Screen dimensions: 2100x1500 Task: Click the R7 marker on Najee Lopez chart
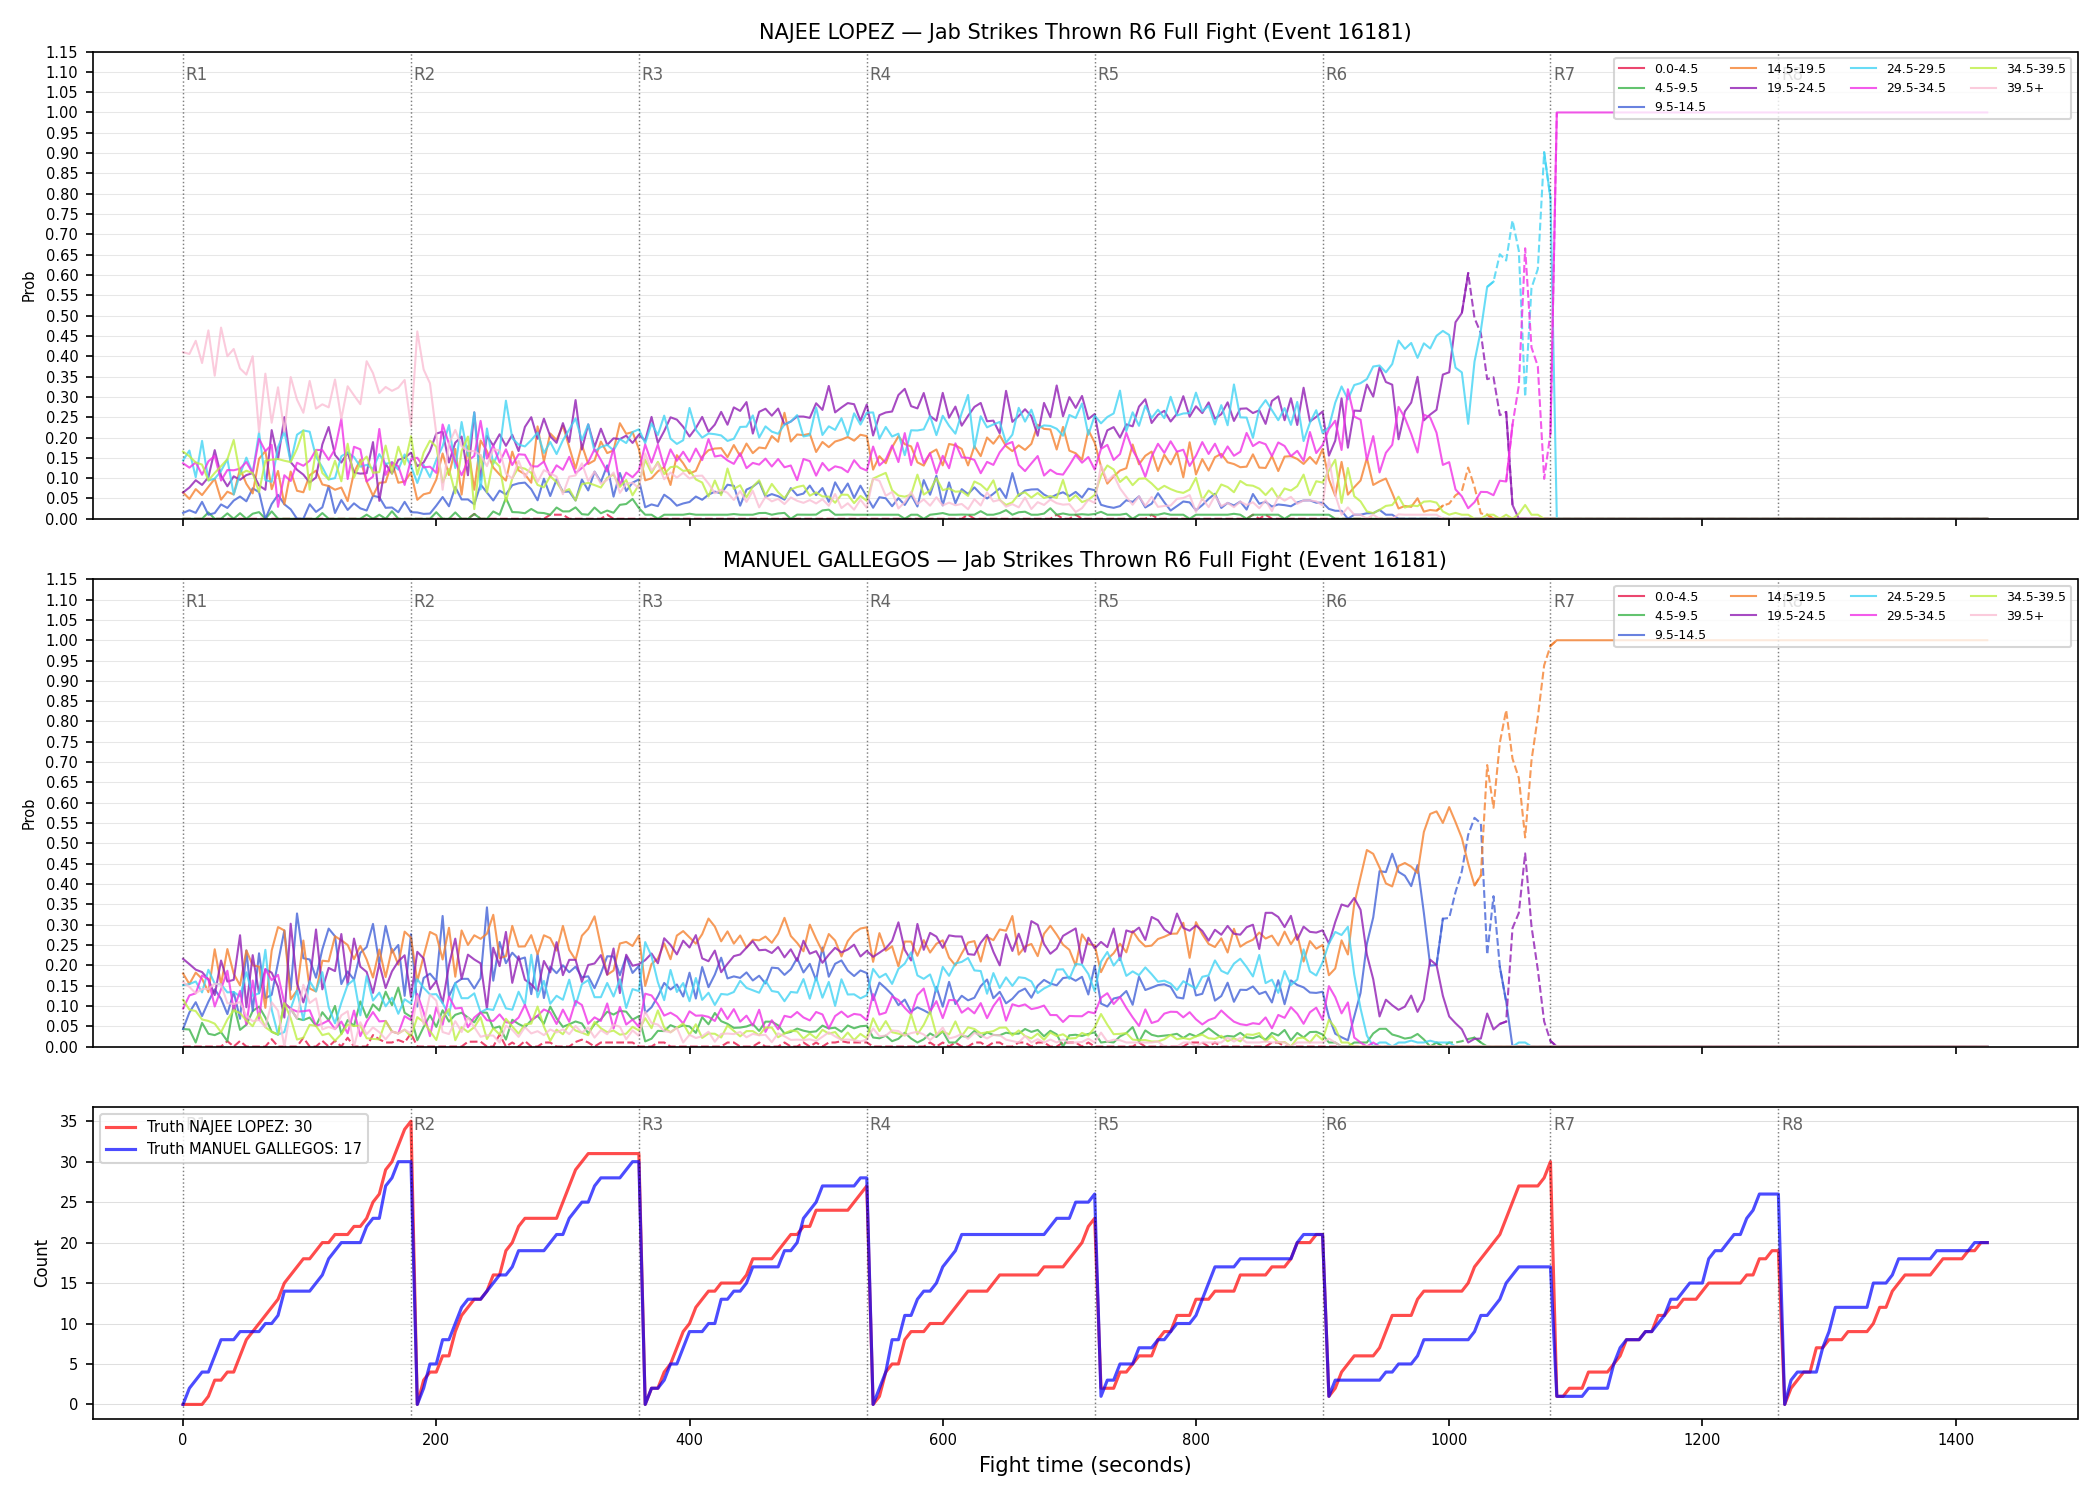point(1564,74)
